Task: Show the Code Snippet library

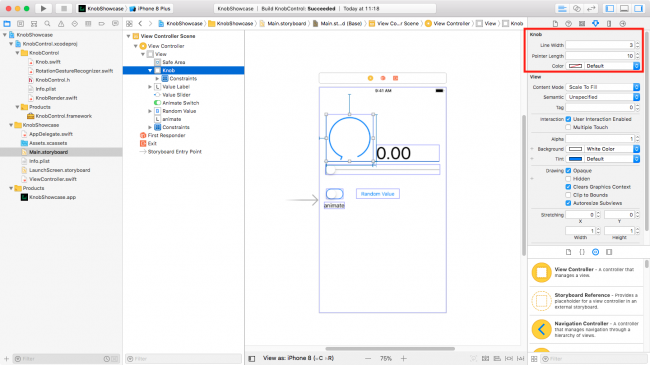Action: [x=582, y=252]
